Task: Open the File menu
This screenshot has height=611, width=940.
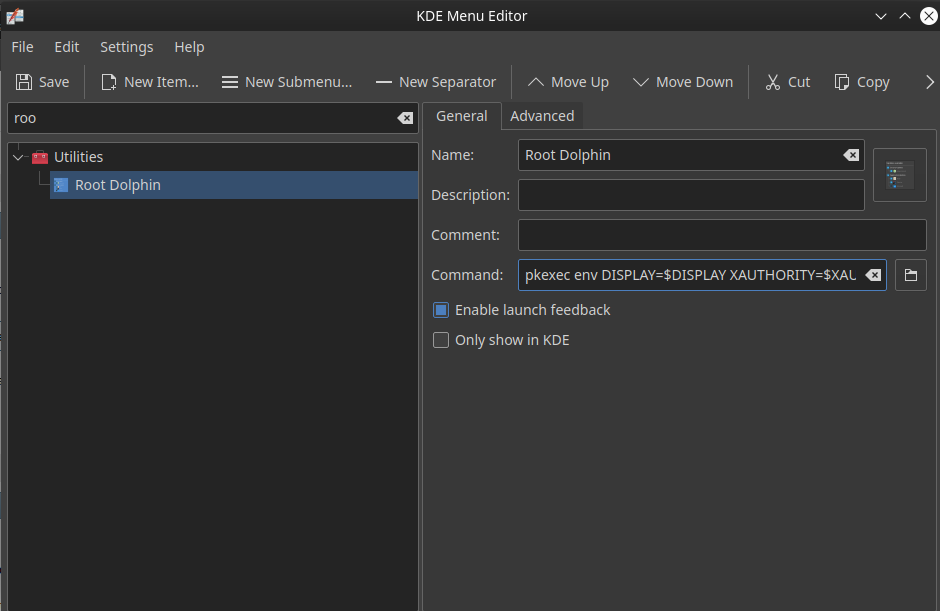Action: [22, 47]
